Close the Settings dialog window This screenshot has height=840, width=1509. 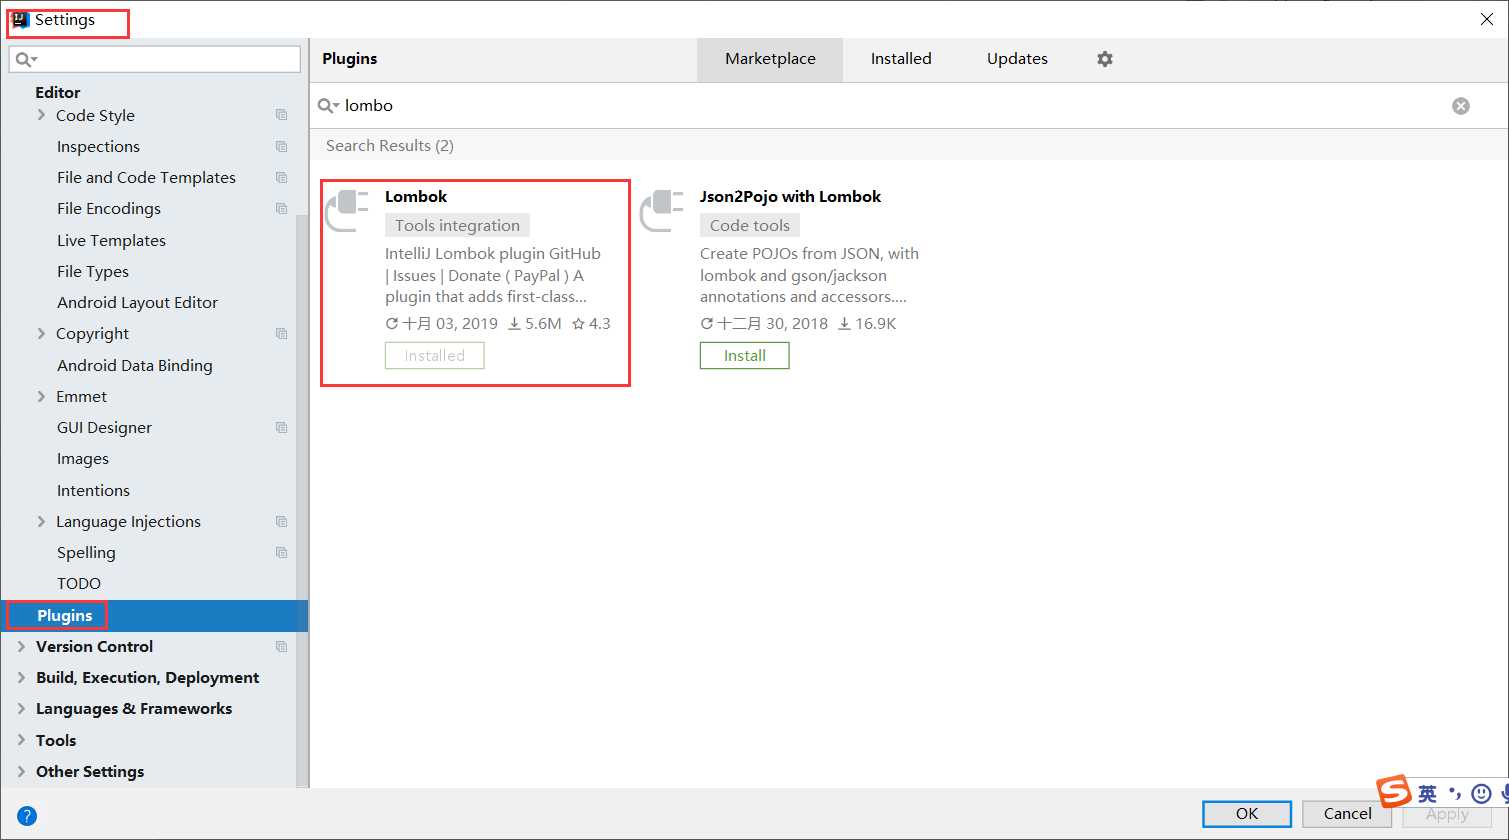coord(1486,19)
